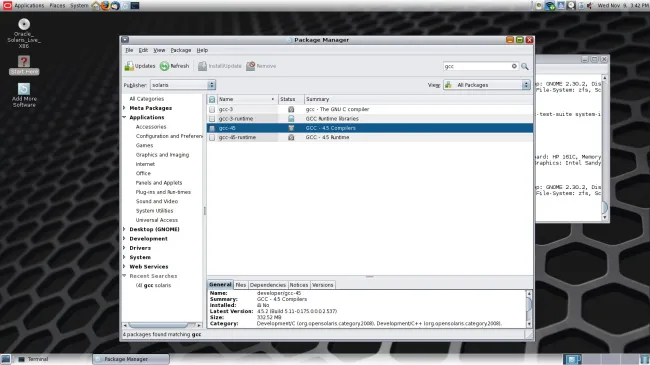Collapse the Applications category
Viewport: 650px width, 365px height.
124,117
